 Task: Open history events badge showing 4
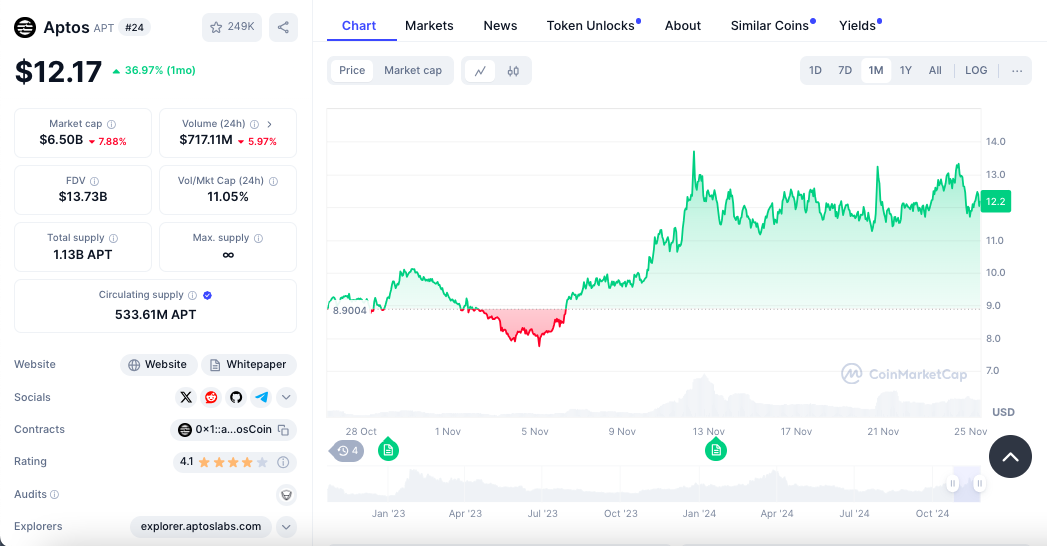pyautogui.click(x=347, y=451)
